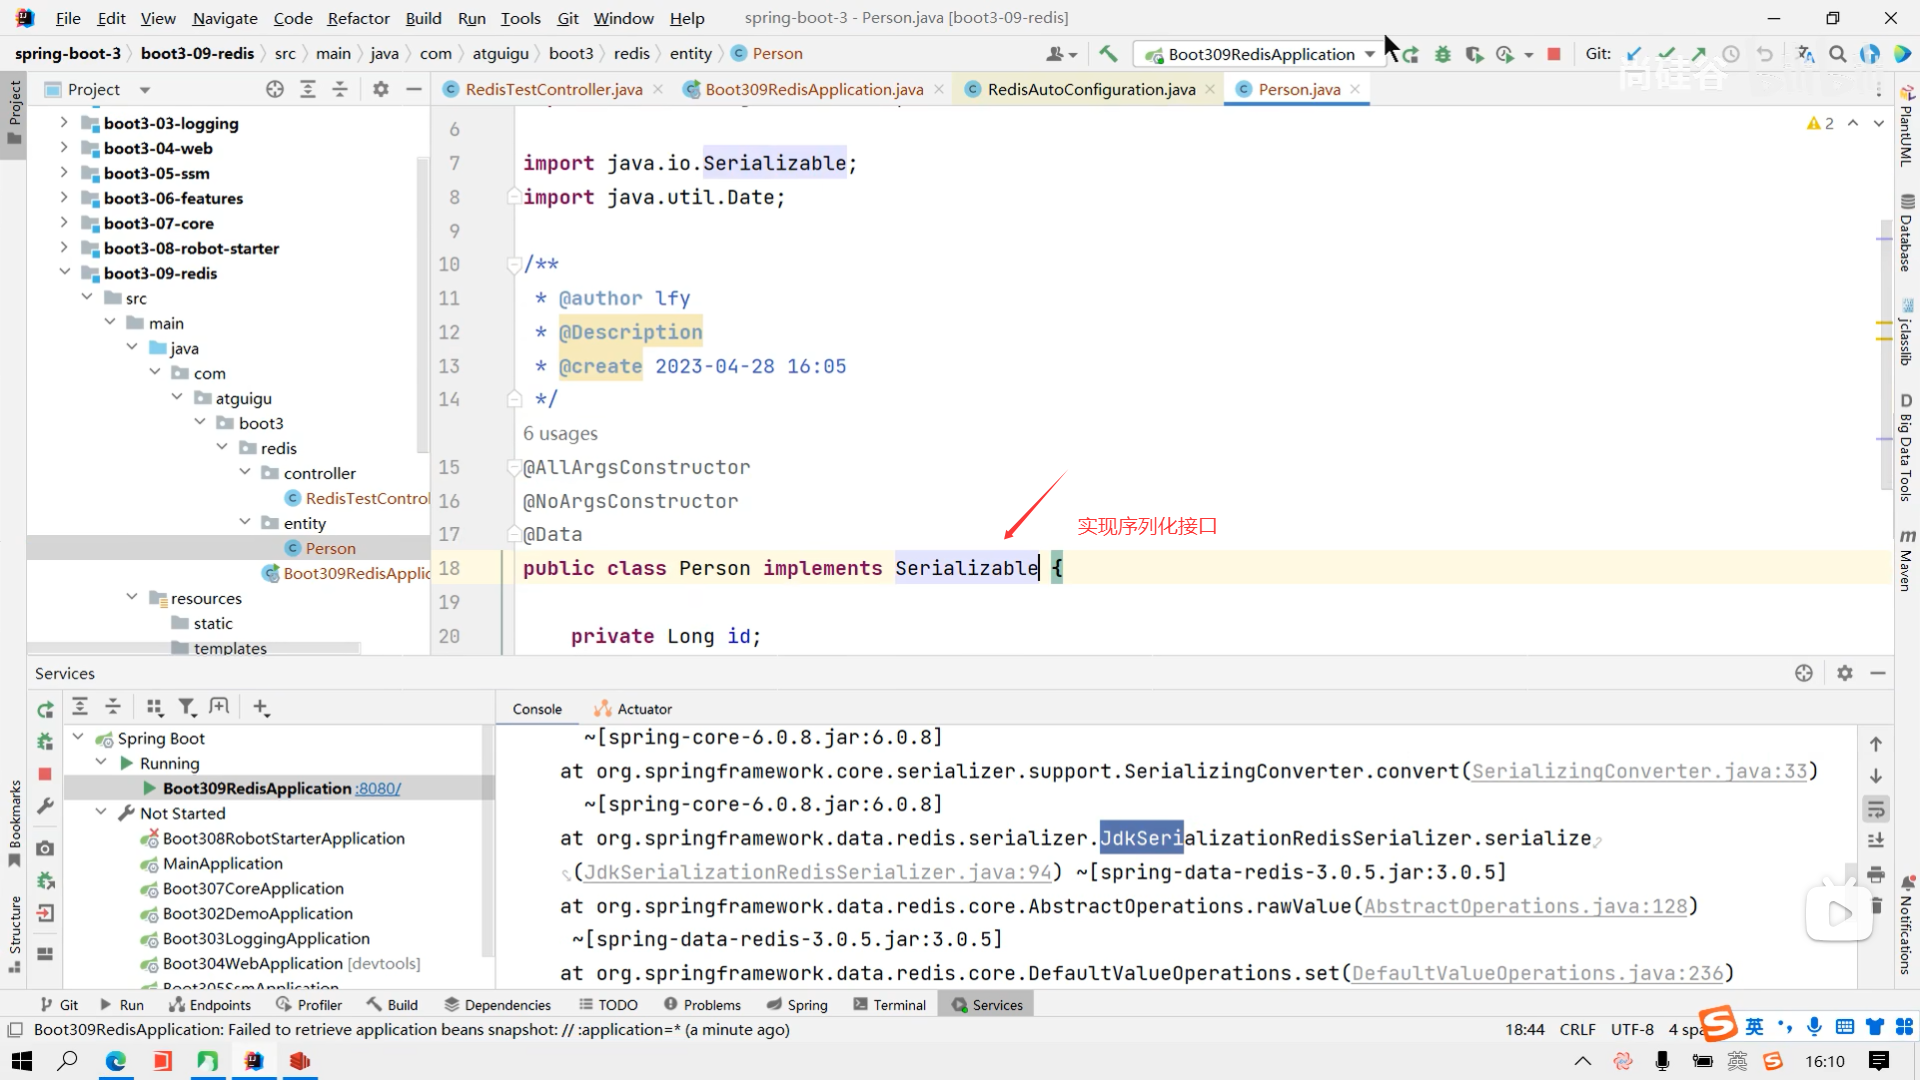Open the Refactor menu

358,18
